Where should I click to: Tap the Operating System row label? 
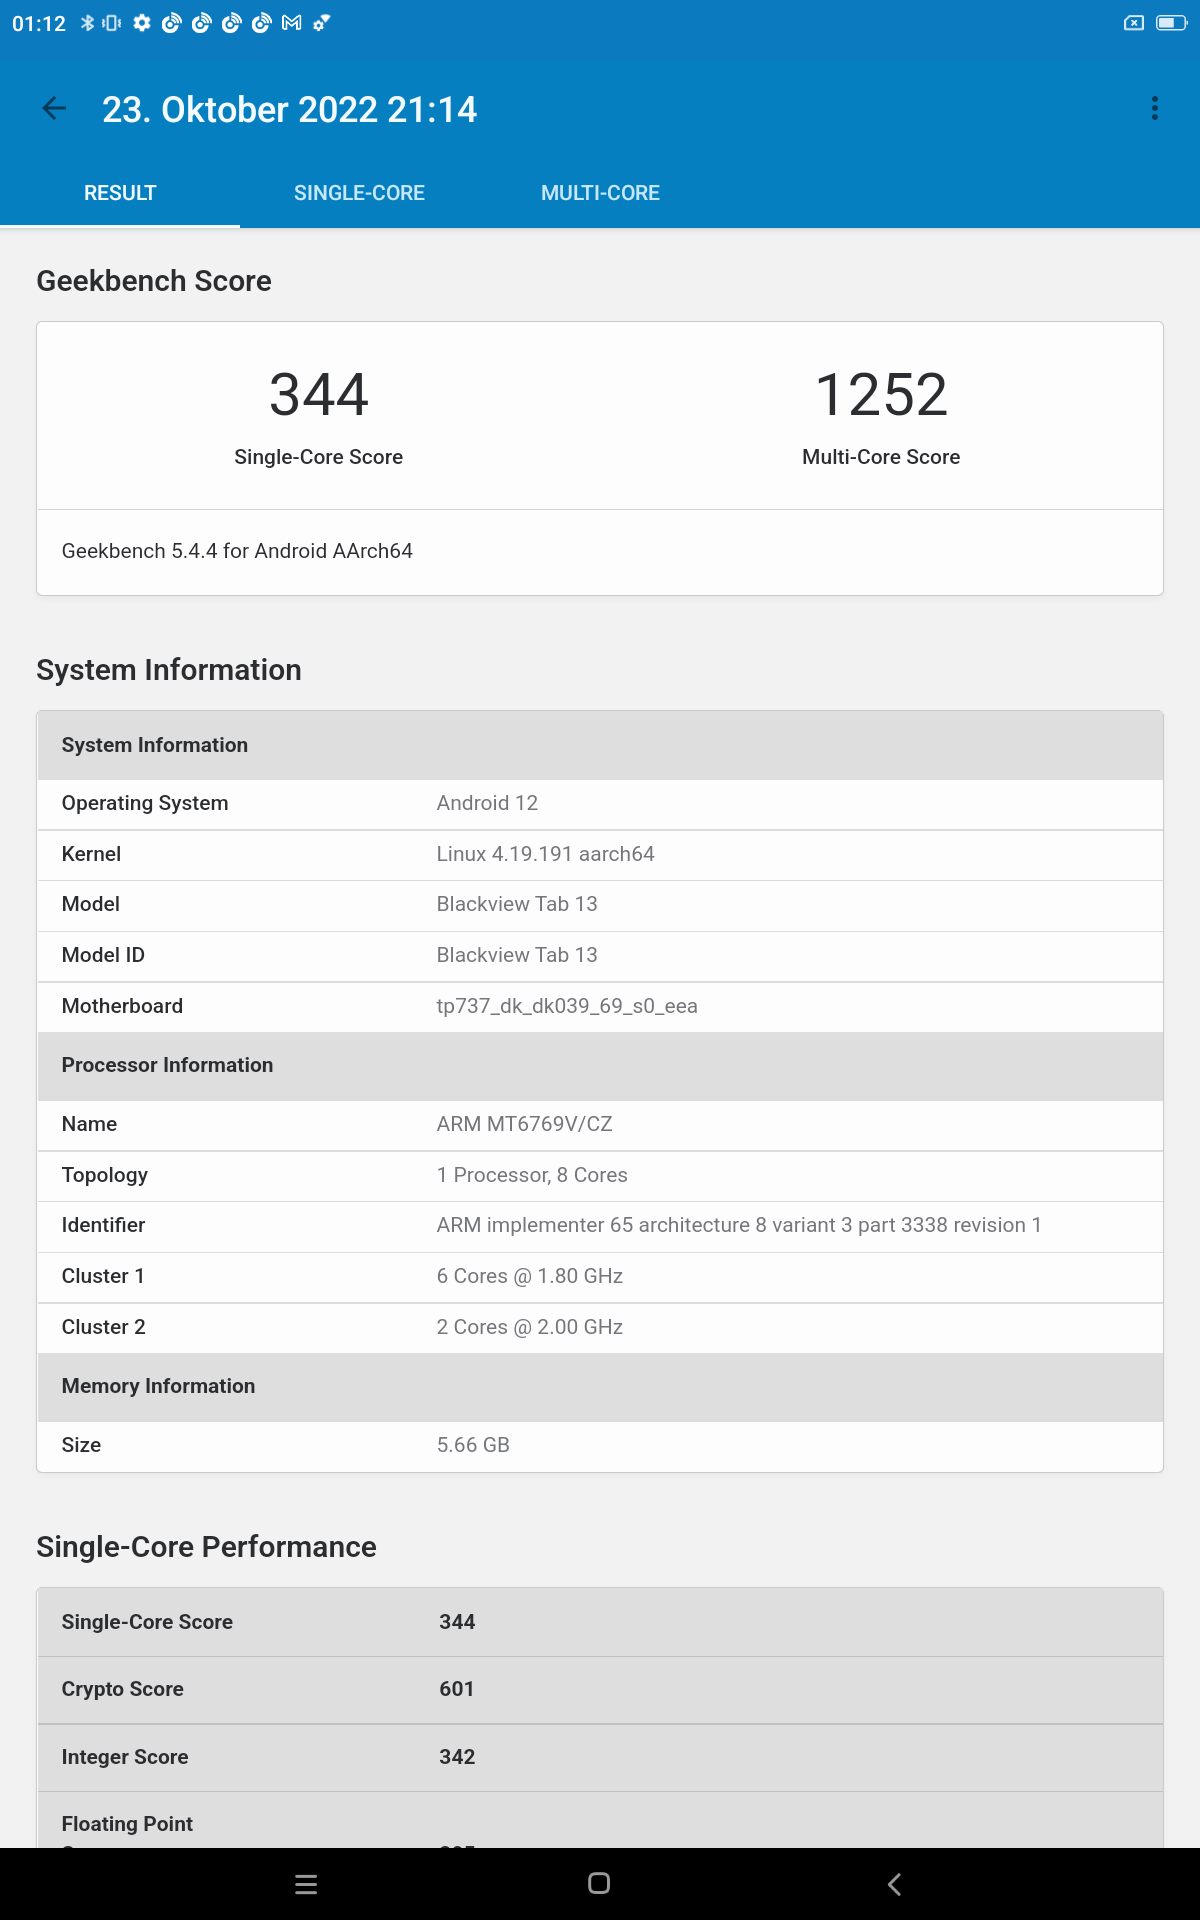pos(145,803)
